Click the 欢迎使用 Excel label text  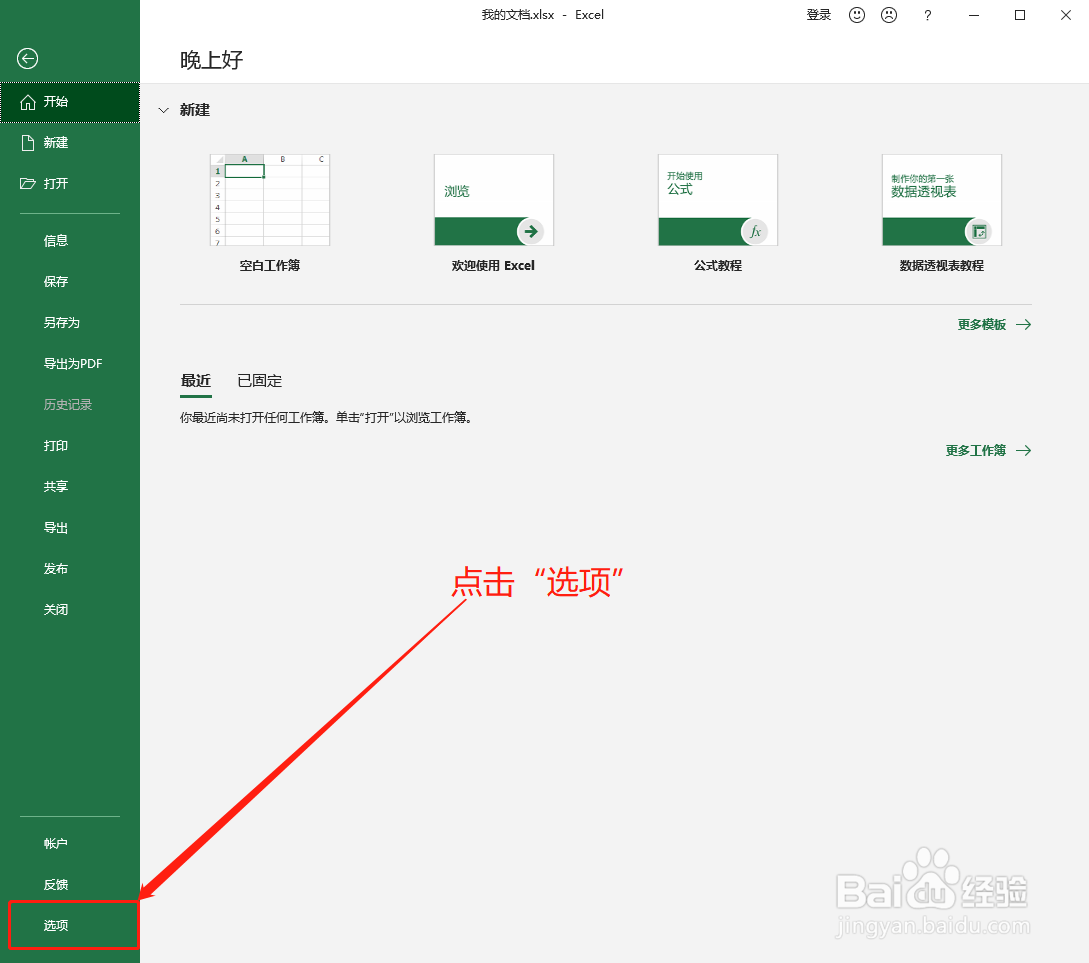coord(493,266)
